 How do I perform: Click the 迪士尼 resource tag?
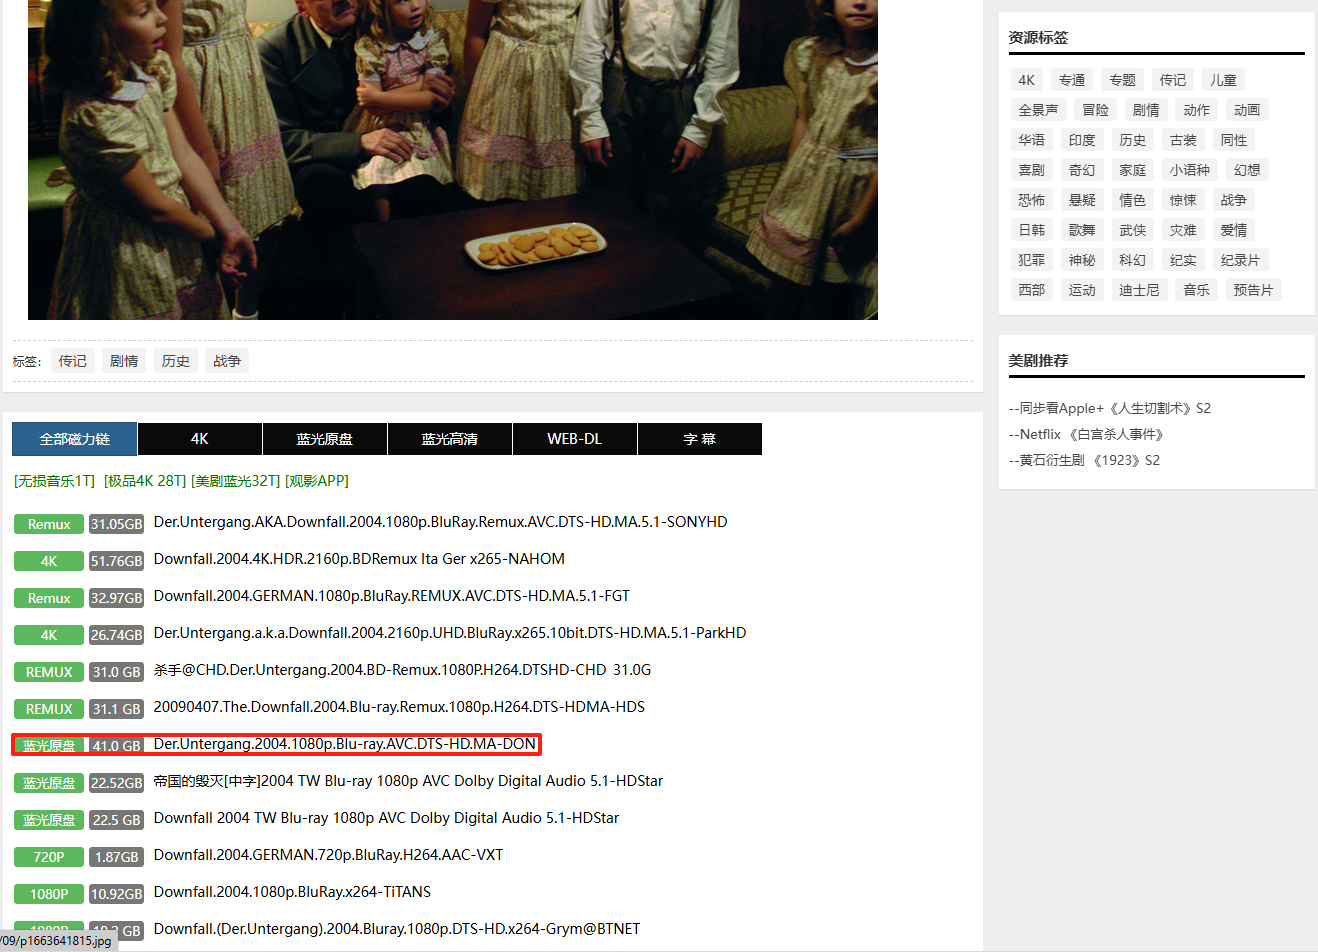pos(1140,290)
